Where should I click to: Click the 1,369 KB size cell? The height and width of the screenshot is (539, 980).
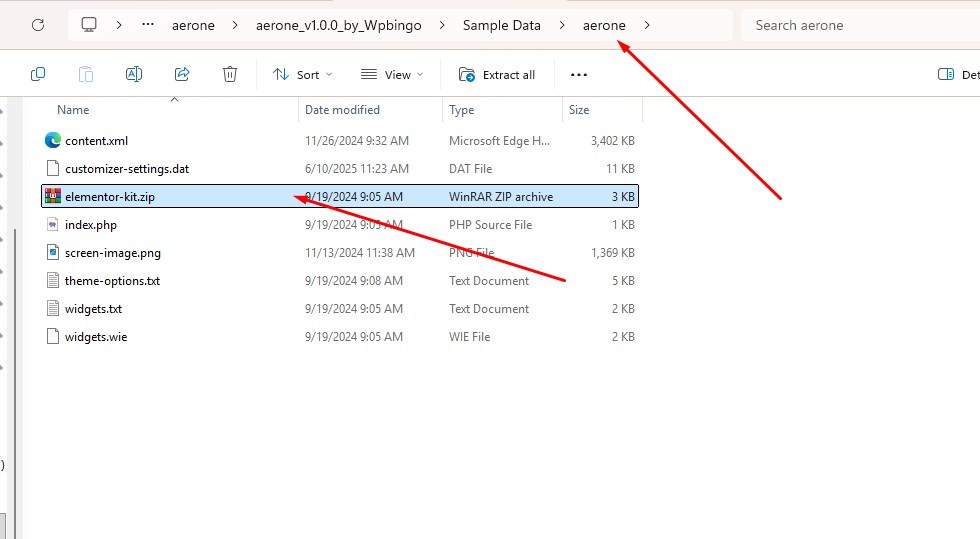point(612,253)
